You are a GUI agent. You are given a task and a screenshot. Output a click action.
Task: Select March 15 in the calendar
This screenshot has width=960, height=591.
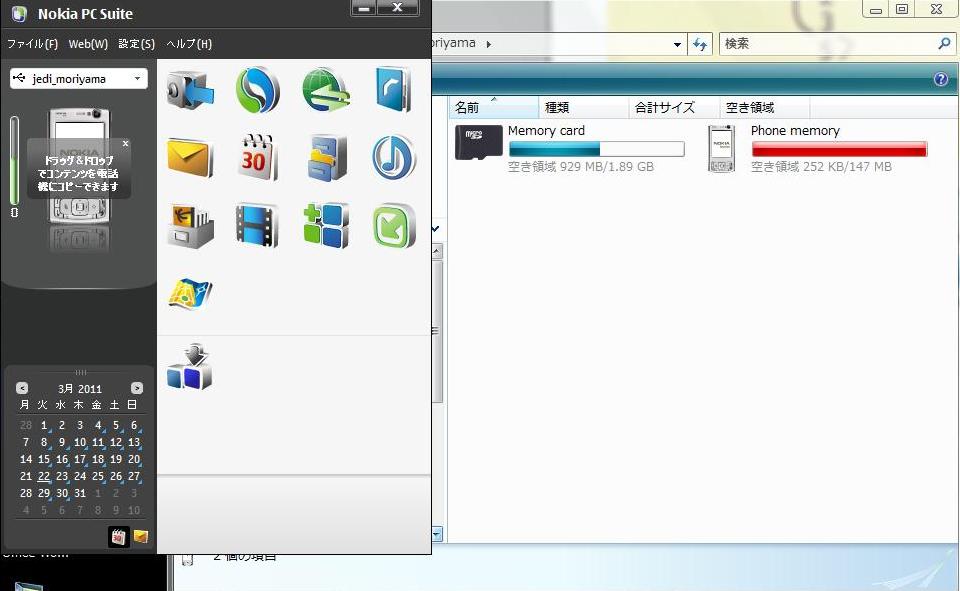[x=44, y=459]
